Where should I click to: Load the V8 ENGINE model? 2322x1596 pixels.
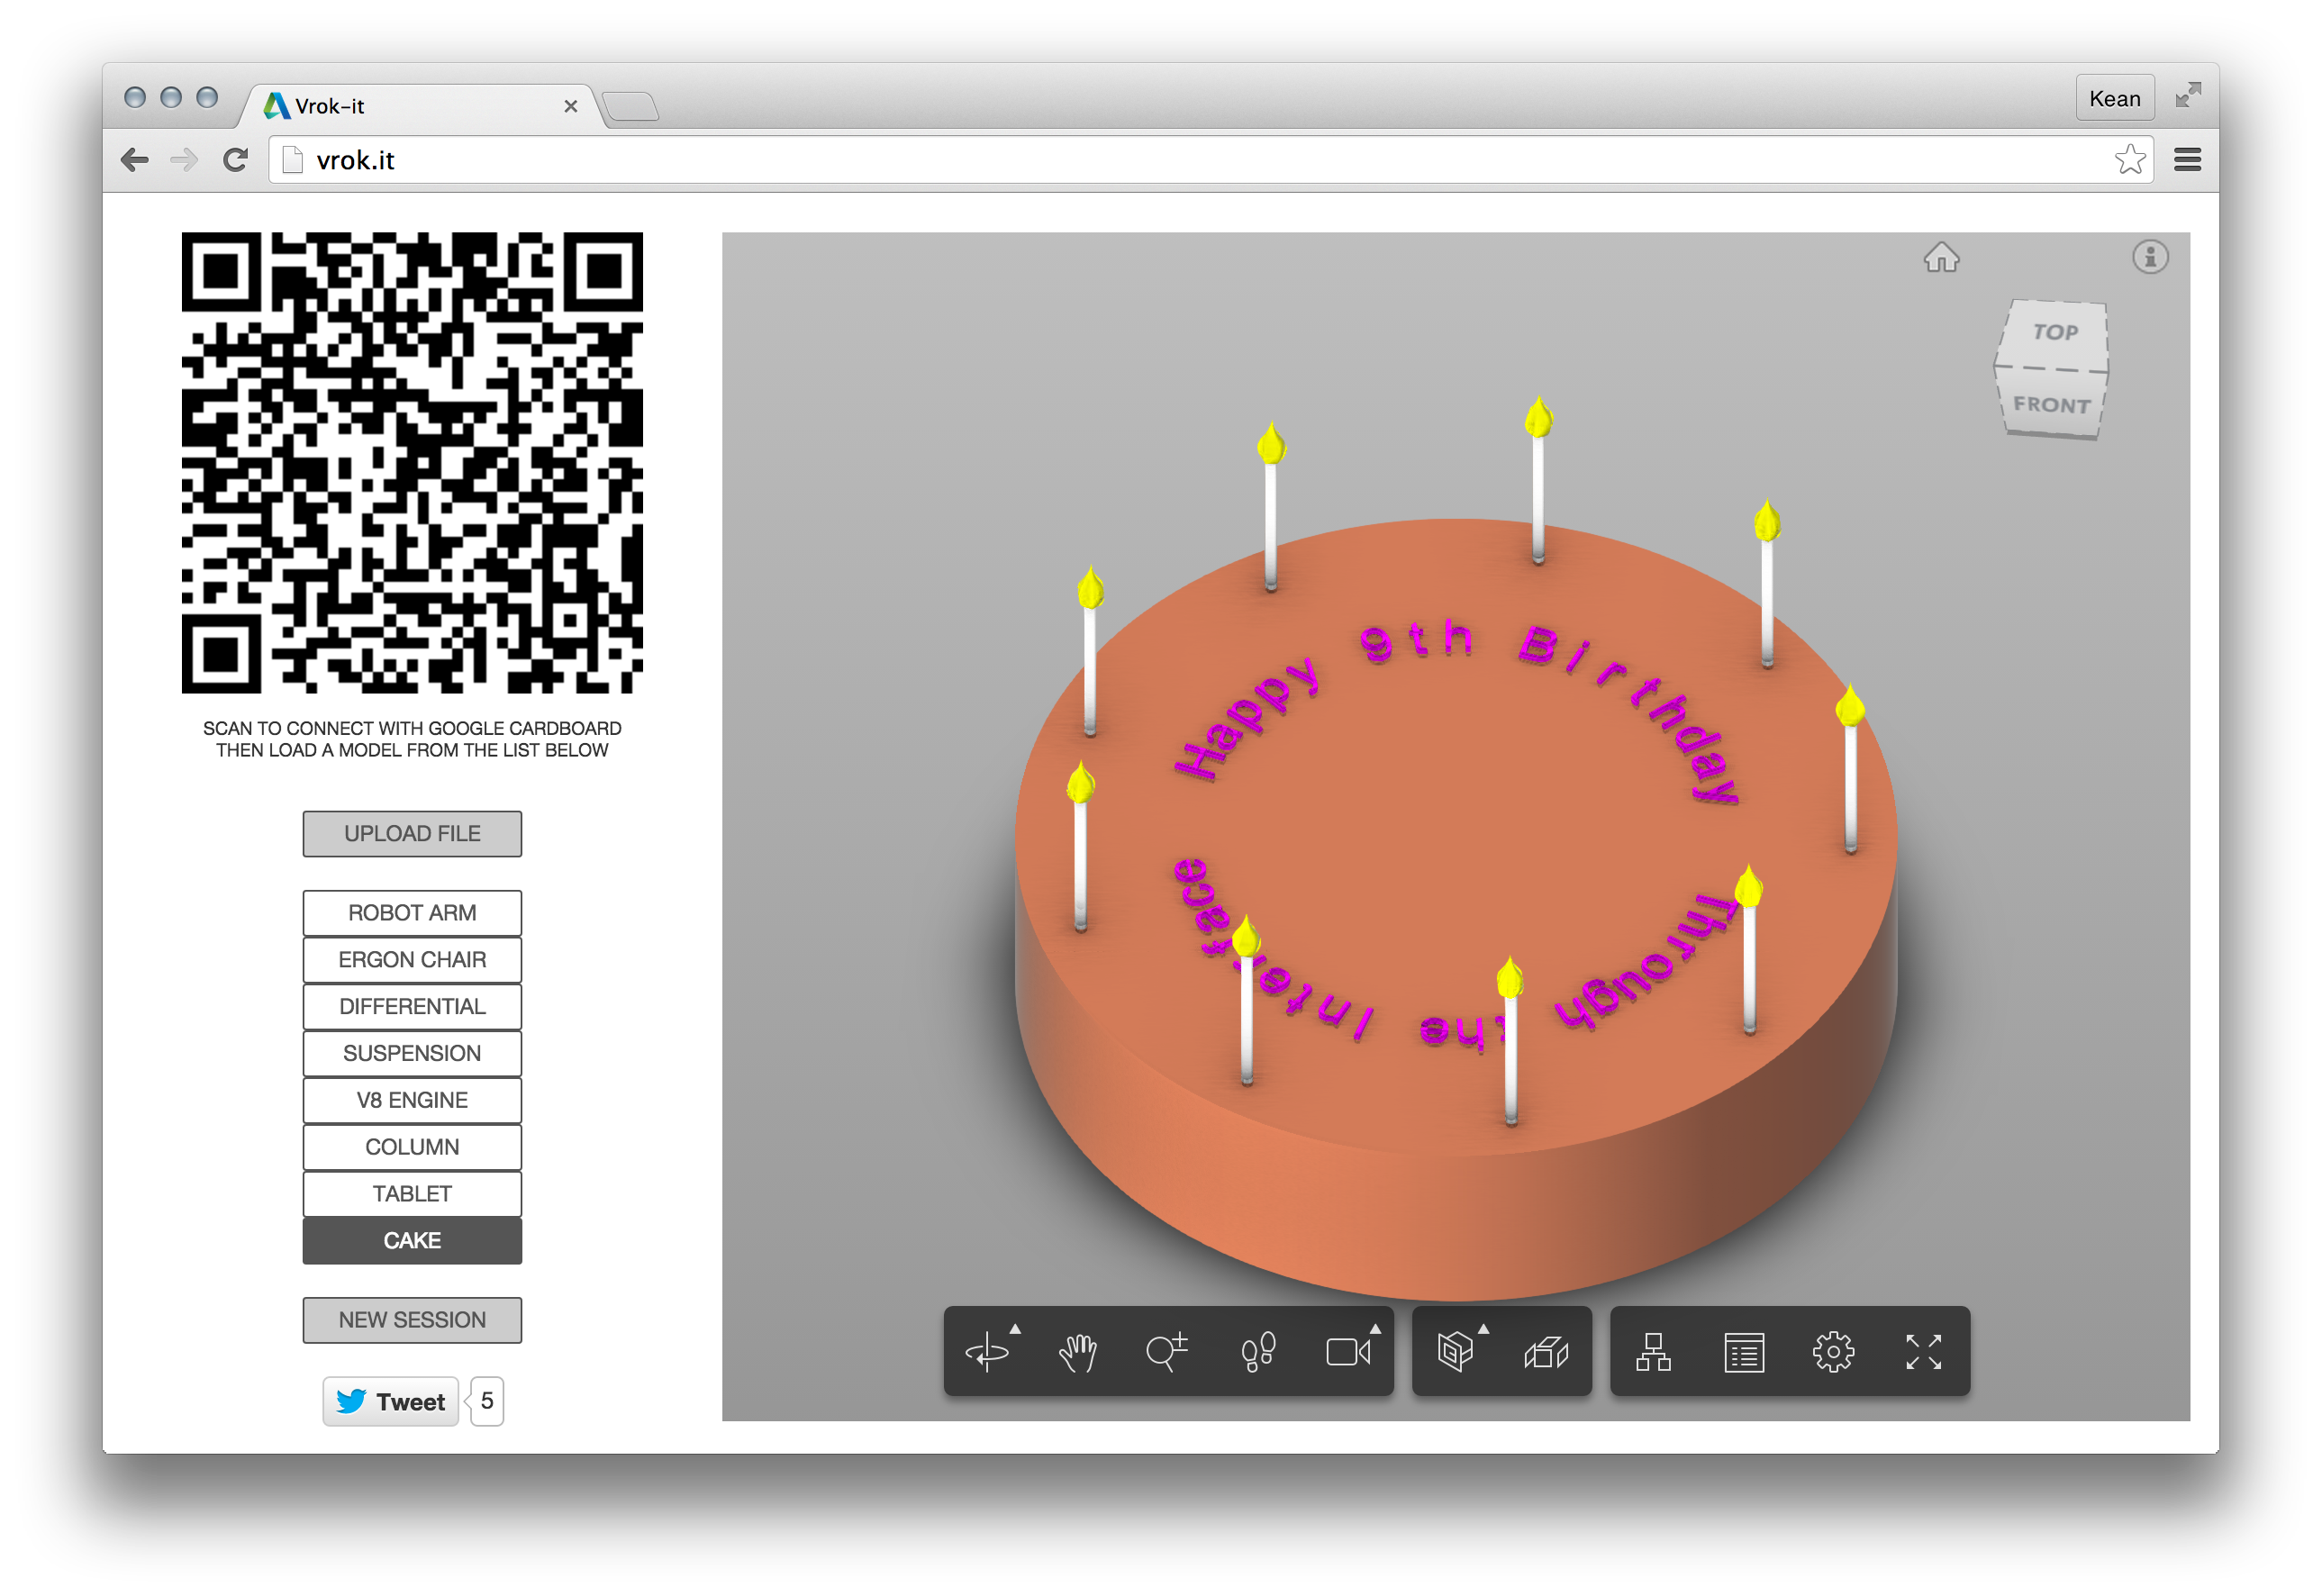(412, 1100)
